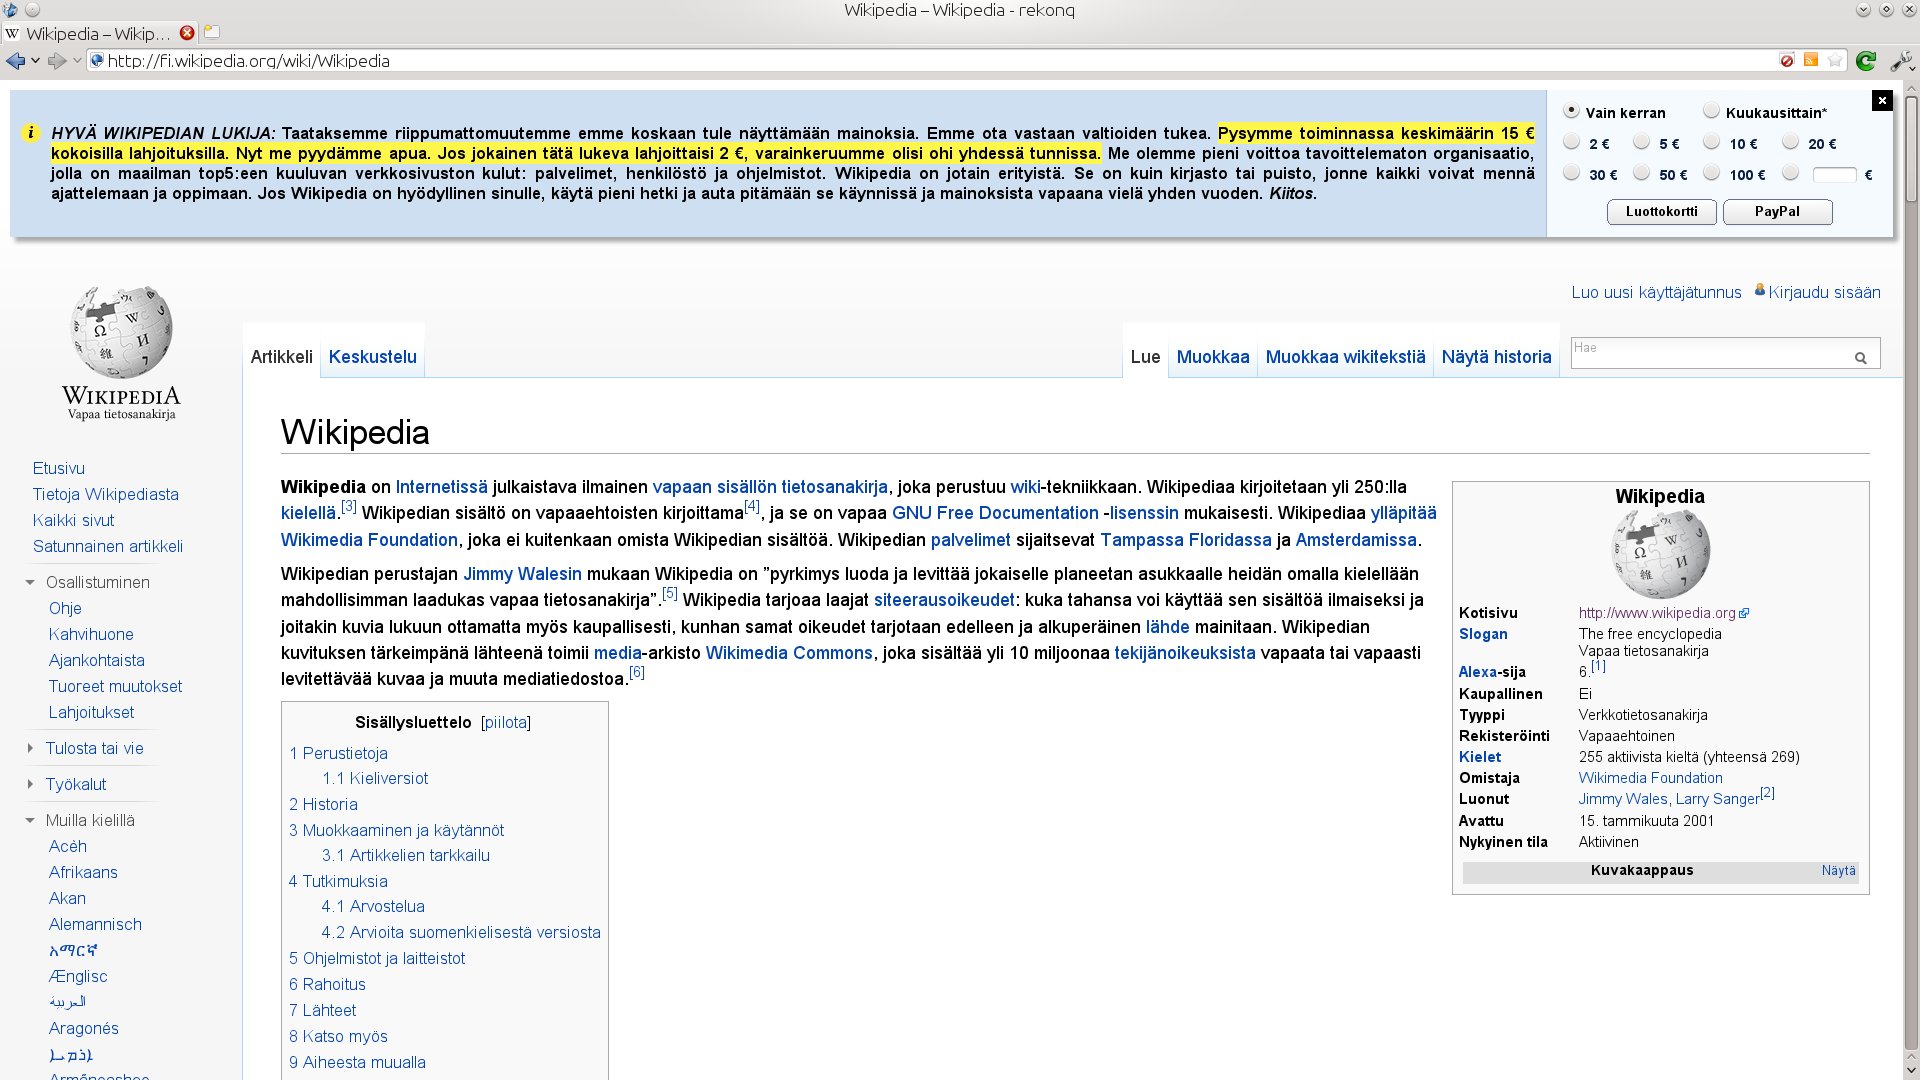Open Afrikaans language version
Image resolution: width=1920 pixels, height=1080 pixels.
[x=83, y=872]
